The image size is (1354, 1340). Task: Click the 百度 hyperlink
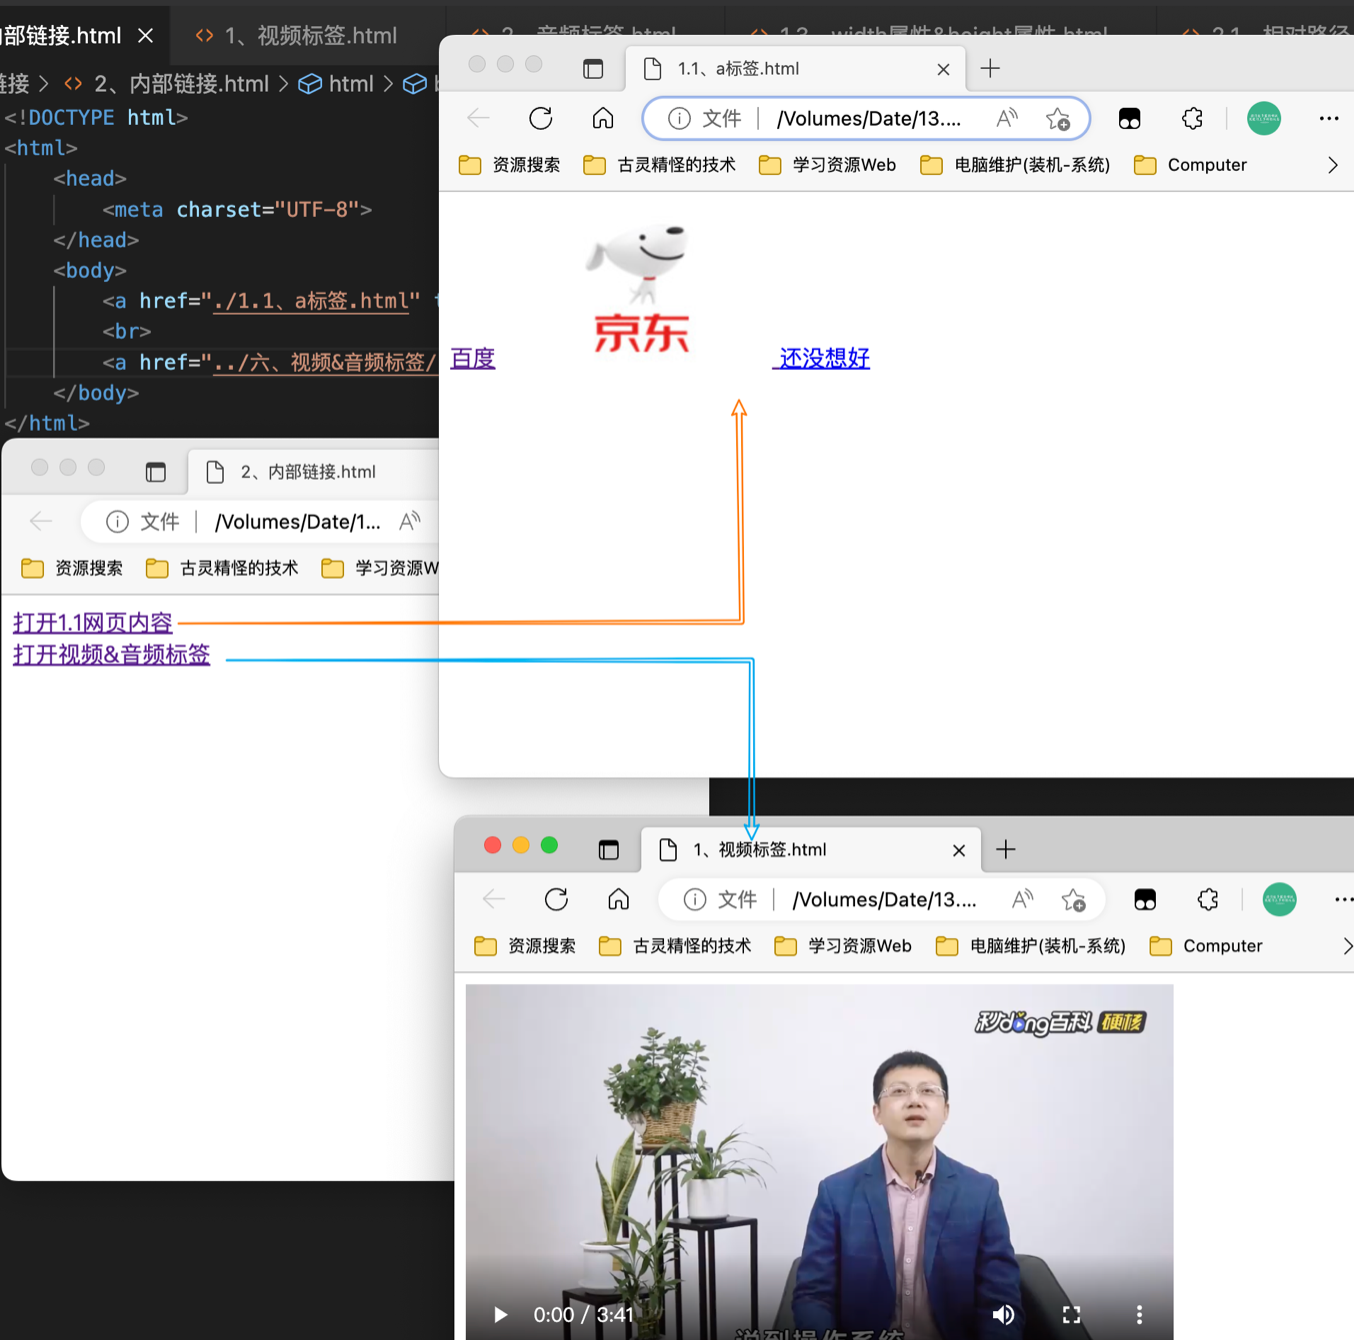pos(473,358)
